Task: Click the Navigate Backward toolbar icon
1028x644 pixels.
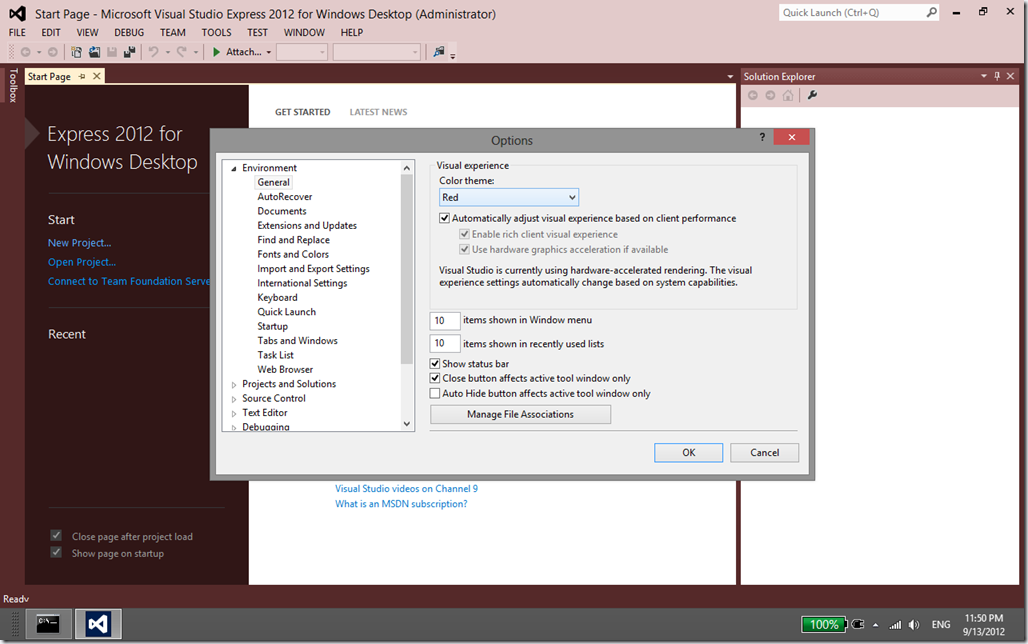Action: click(26, 52)
